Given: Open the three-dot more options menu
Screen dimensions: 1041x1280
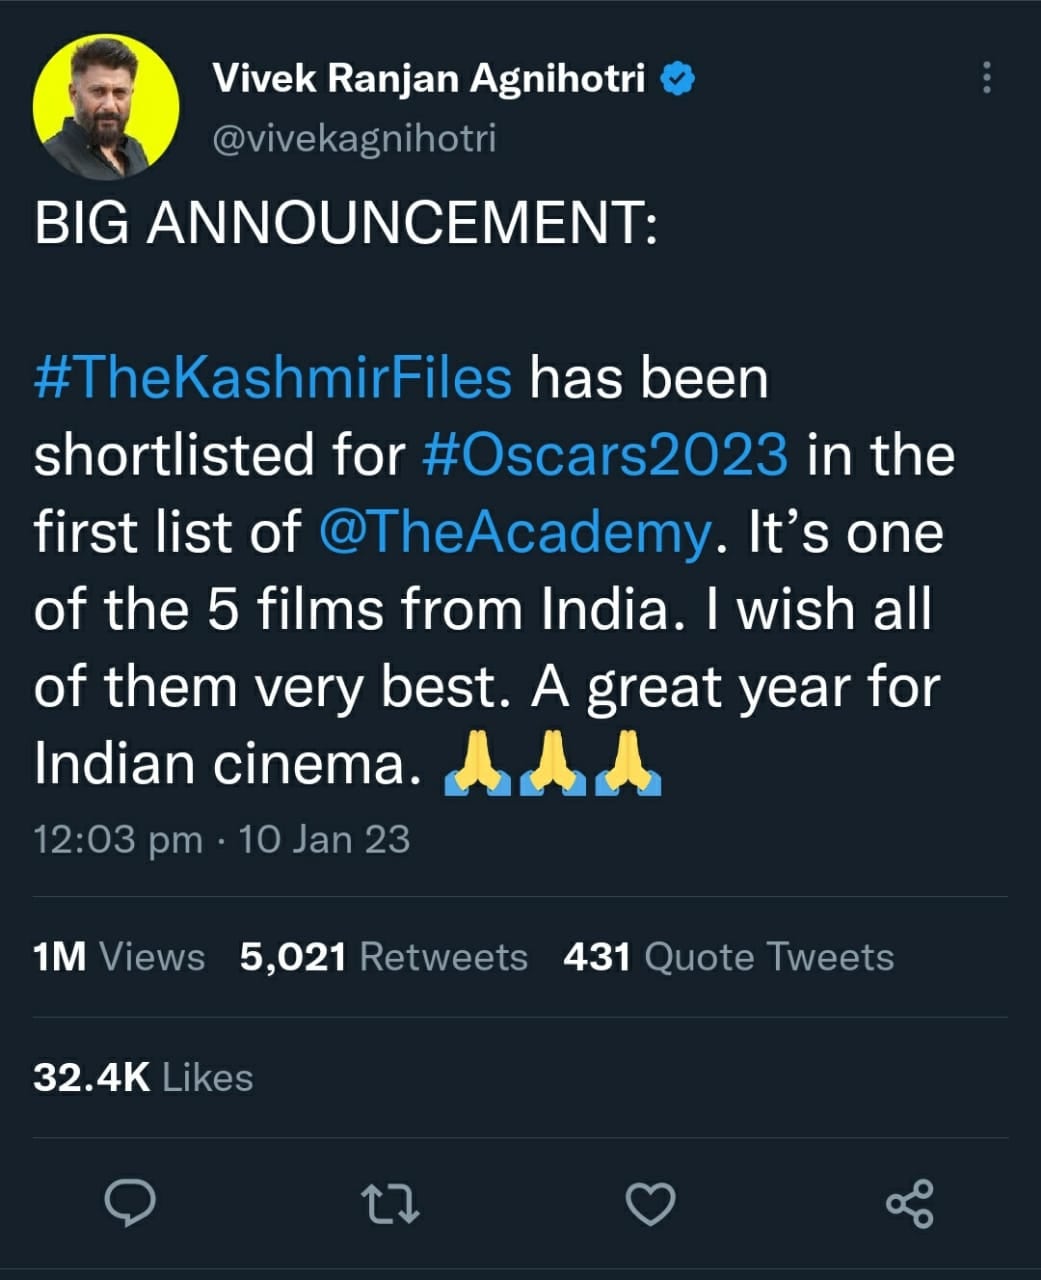Looking at the screenshot, I should point(986,78).
